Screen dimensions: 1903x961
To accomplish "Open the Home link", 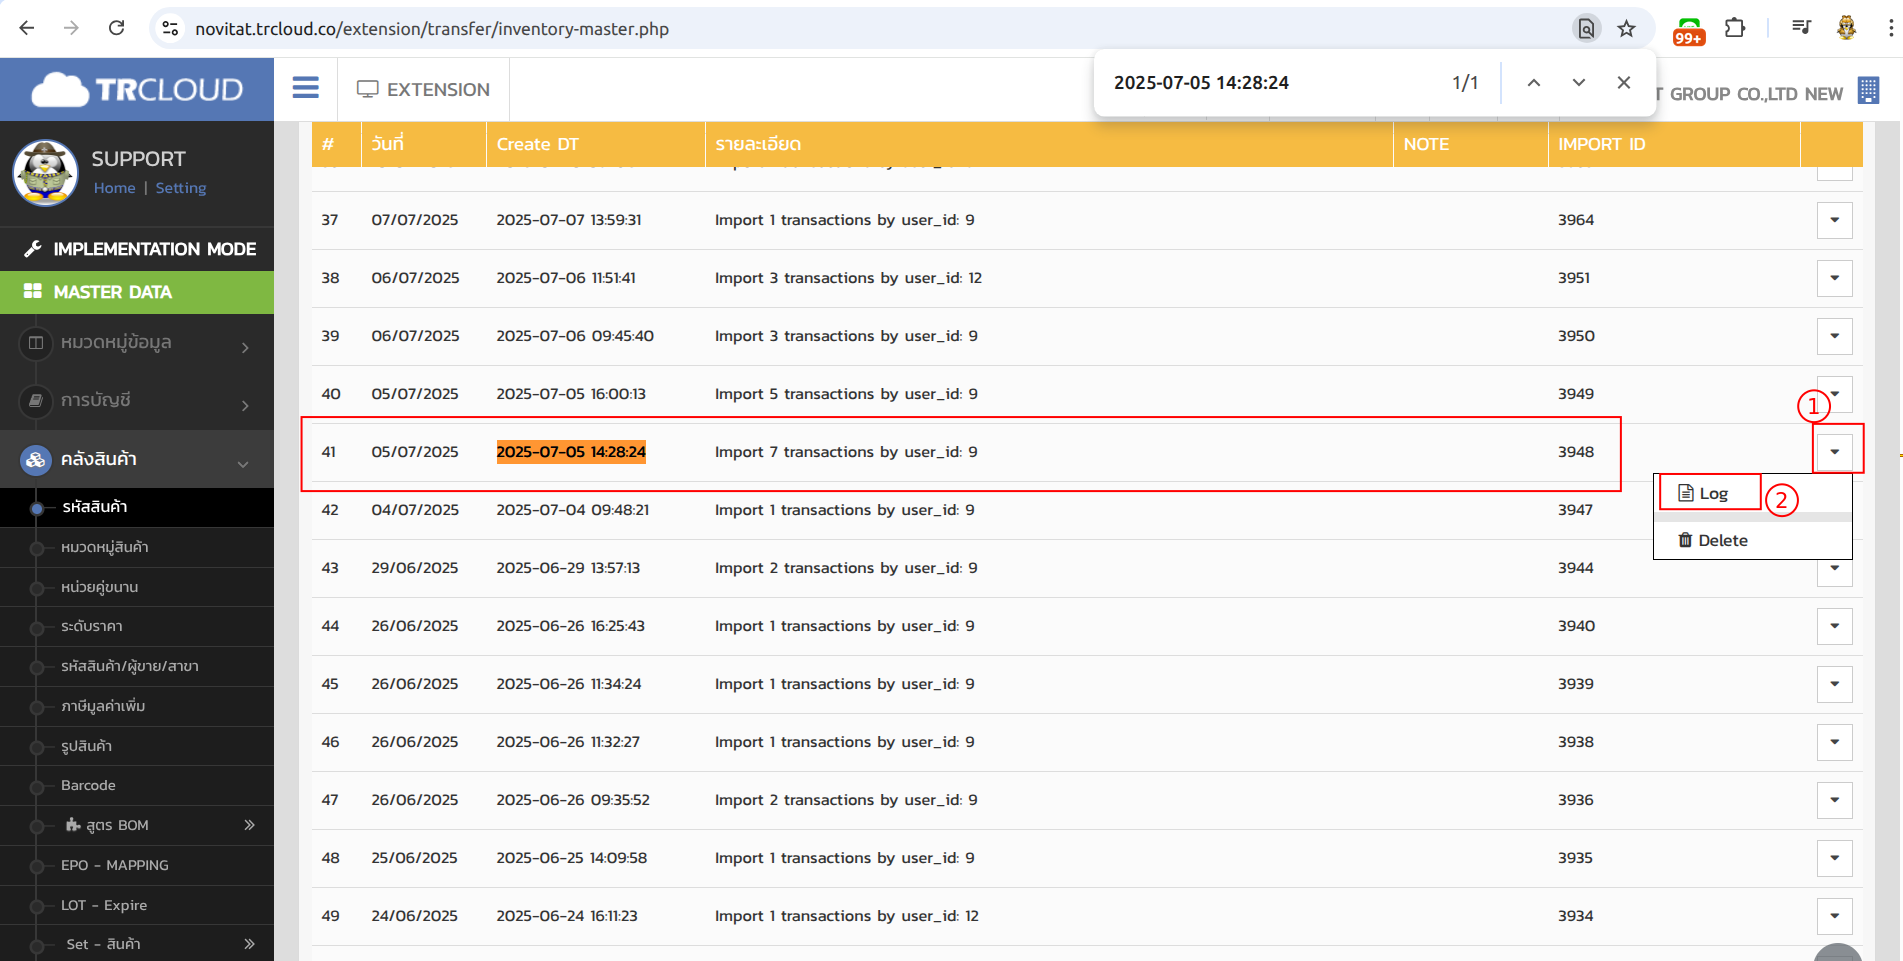I will (114, 188).
